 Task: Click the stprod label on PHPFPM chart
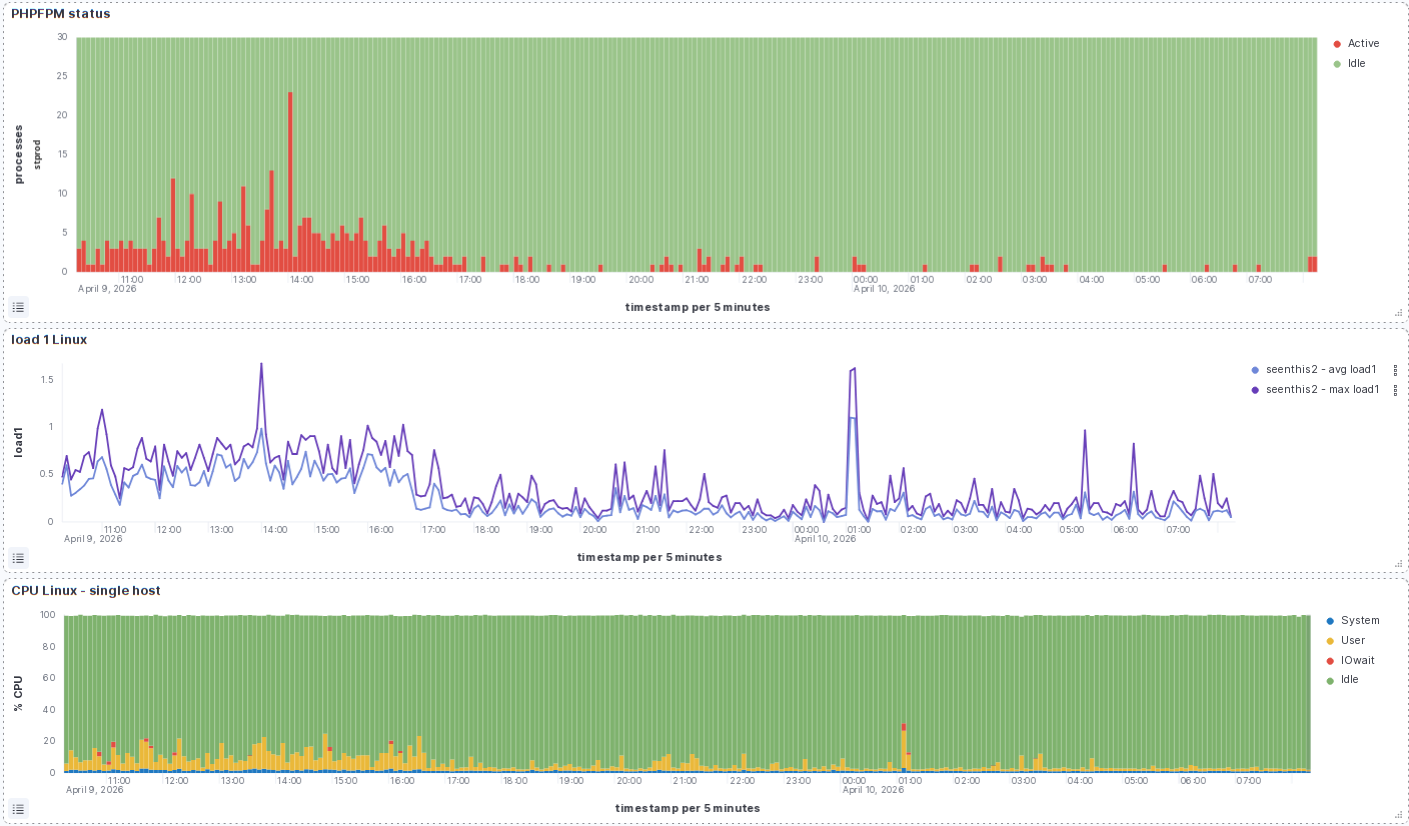(x=38, y=154)
